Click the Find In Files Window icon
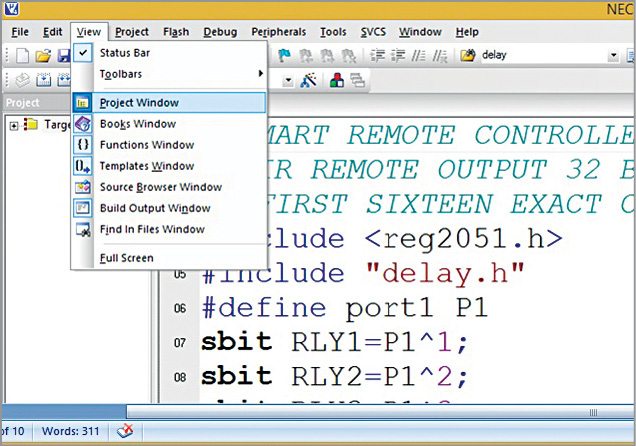This screenshot has width=636, height=446. point(83,229)
